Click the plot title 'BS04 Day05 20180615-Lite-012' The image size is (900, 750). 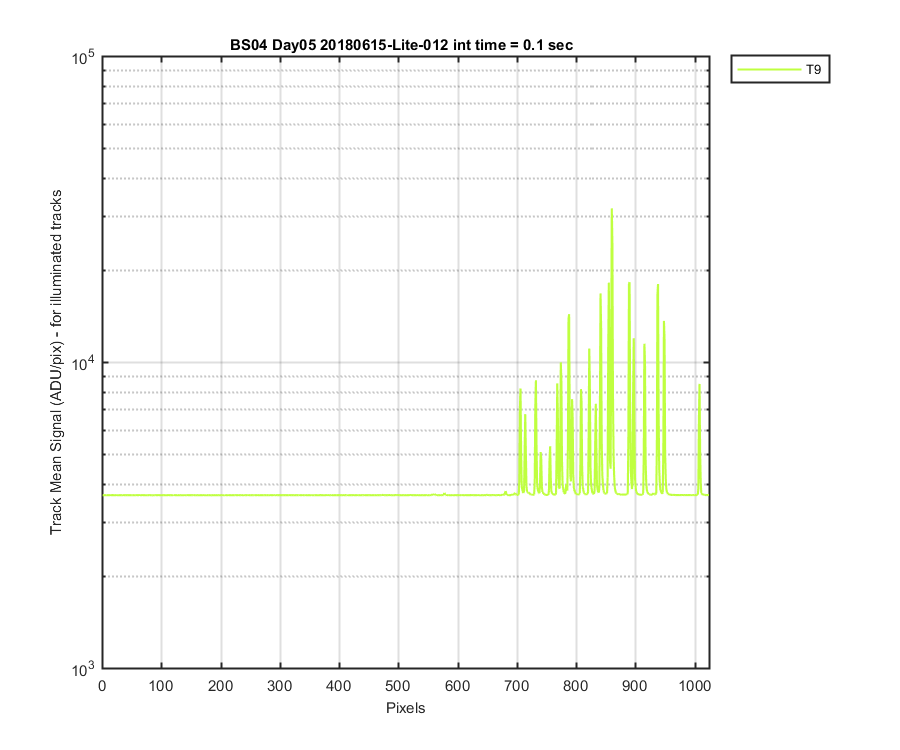click(x=401, y=45)
